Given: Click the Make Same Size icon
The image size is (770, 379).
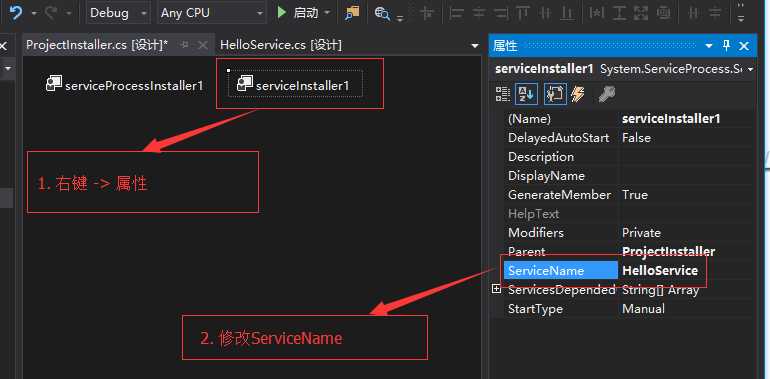Looking at the screenshot, I should [641, 13].
